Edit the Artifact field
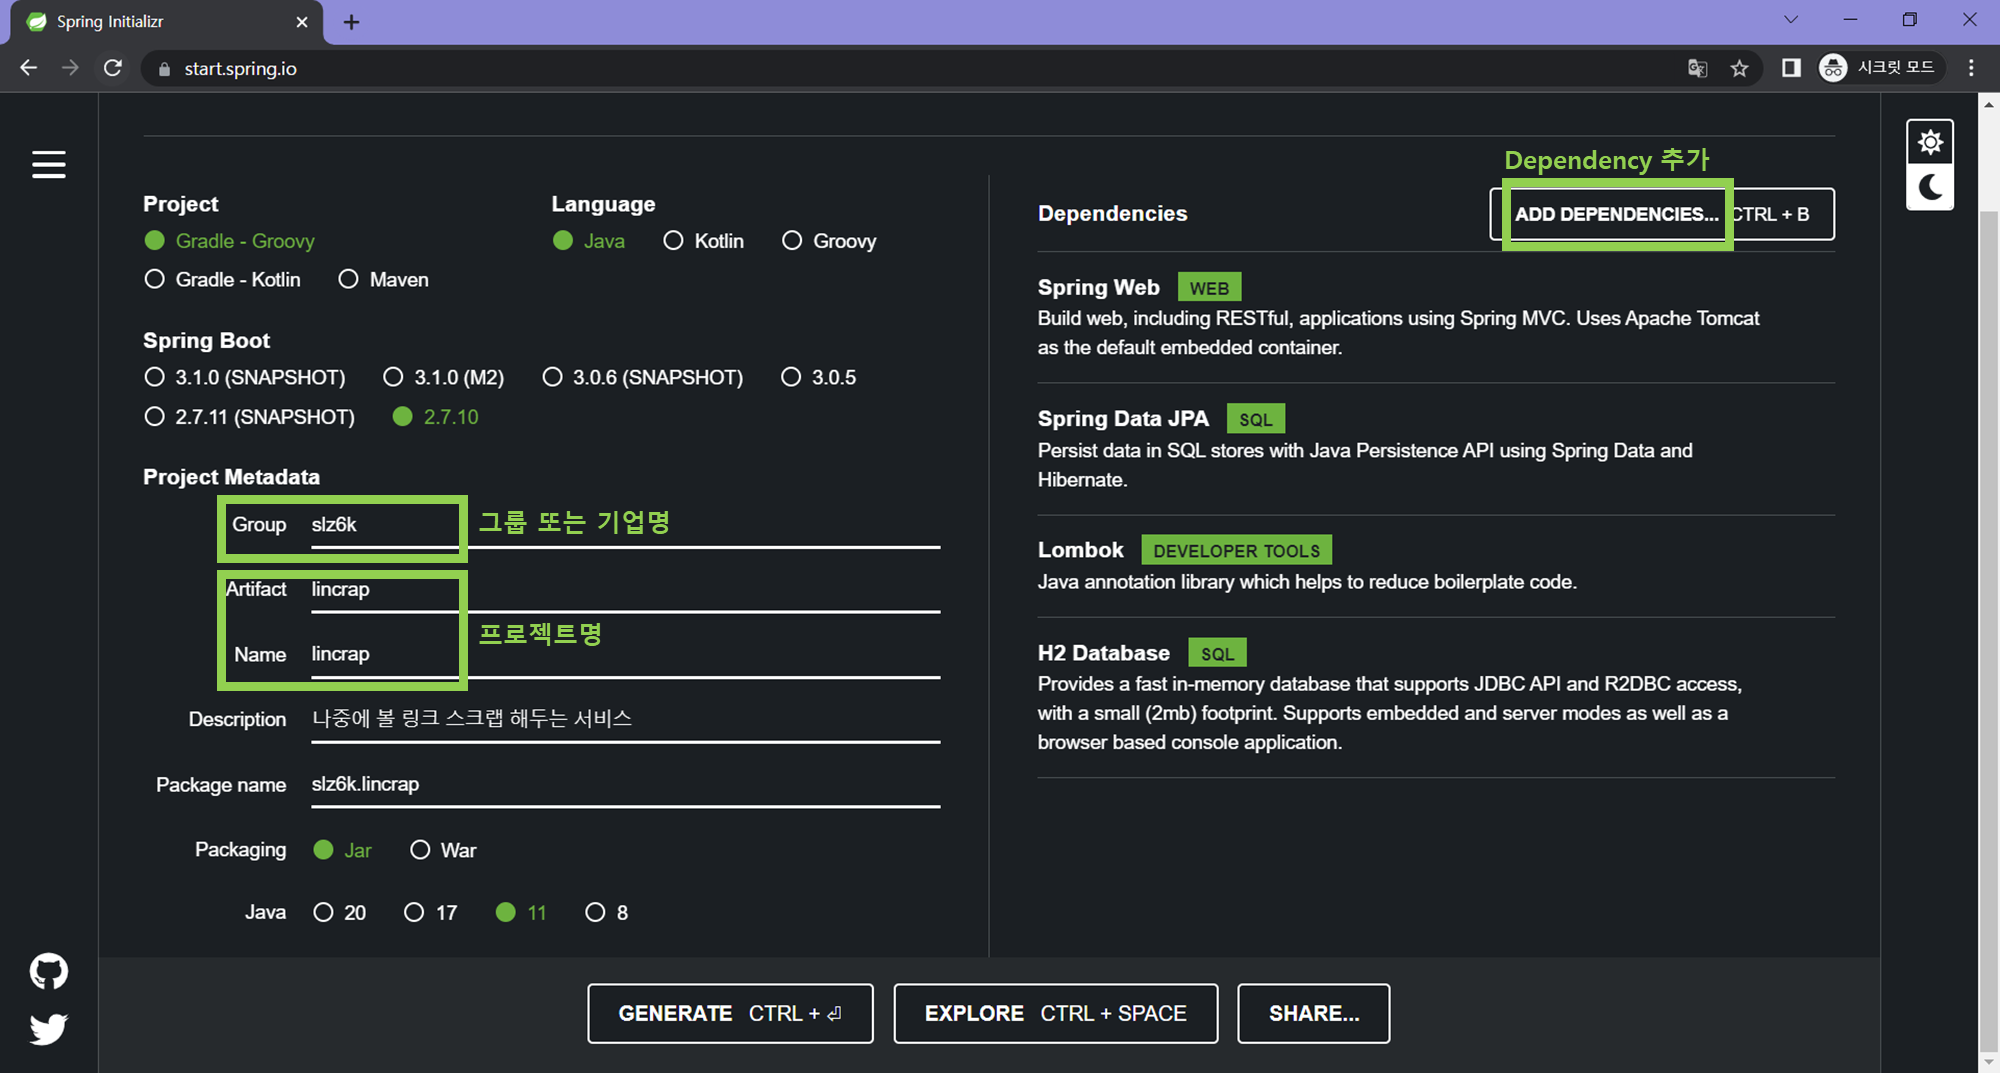 pyautogui.click(x=625, y=590)
